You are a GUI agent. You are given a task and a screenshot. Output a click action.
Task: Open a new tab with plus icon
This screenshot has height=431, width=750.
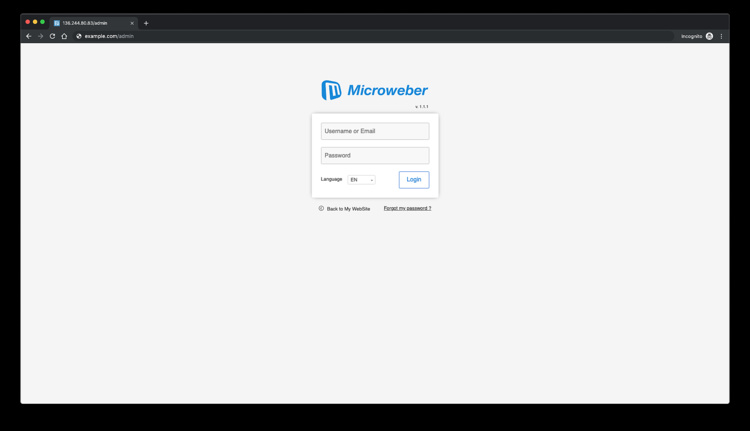click(146, 23)
